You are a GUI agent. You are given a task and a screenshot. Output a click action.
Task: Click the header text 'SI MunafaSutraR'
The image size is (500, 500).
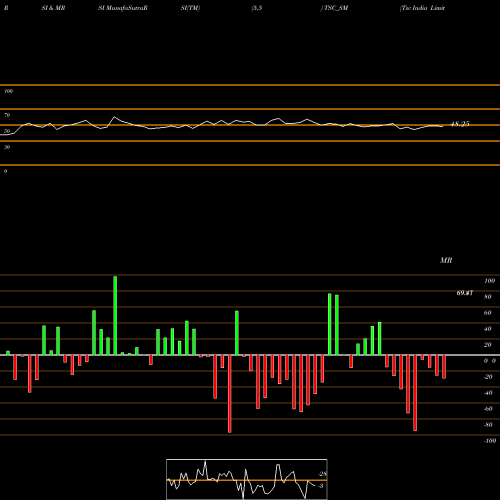click(x=123, y=8)
